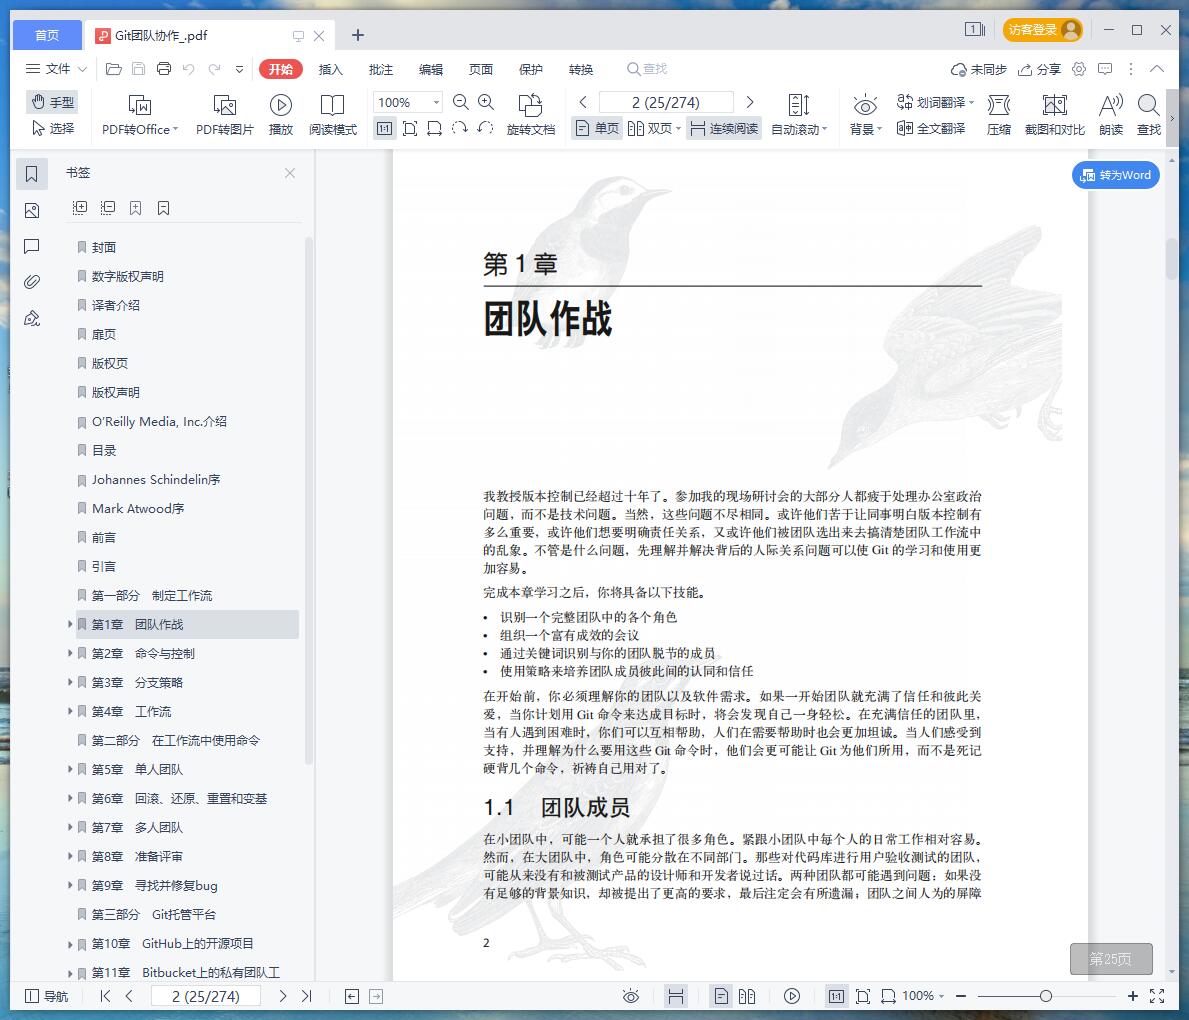Switch to 页面 ribbon tab

[x=481, y=69]
